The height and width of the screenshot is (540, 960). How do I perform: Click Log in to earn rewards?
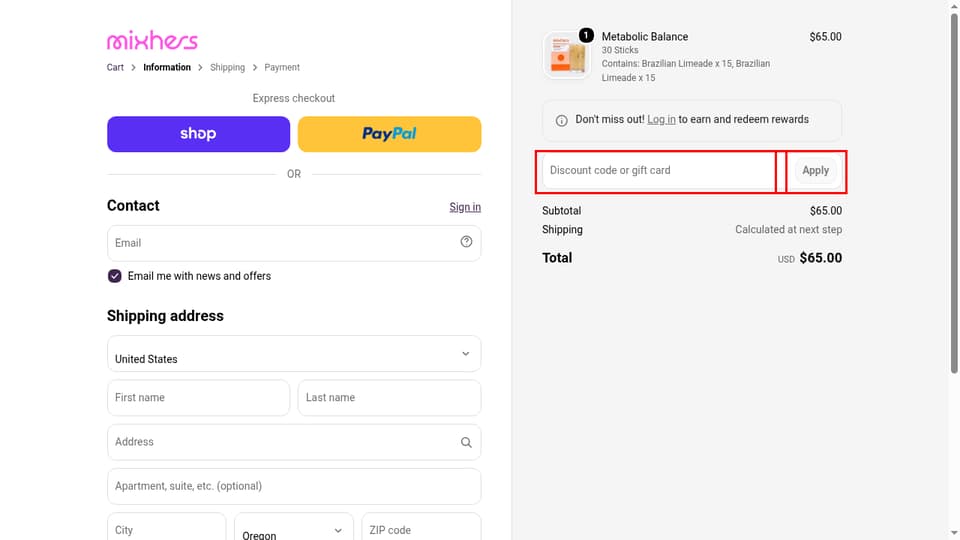[x=661, y=119]
